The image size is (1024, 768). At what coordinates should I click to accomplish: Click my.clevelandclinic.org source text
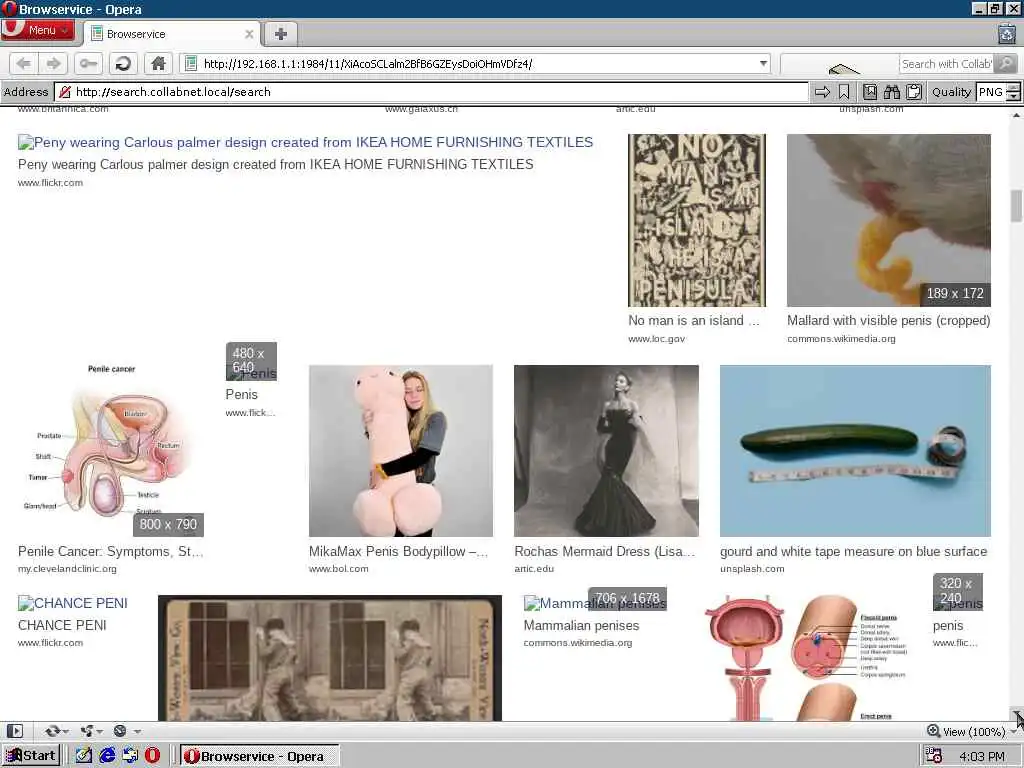point(67,569)
